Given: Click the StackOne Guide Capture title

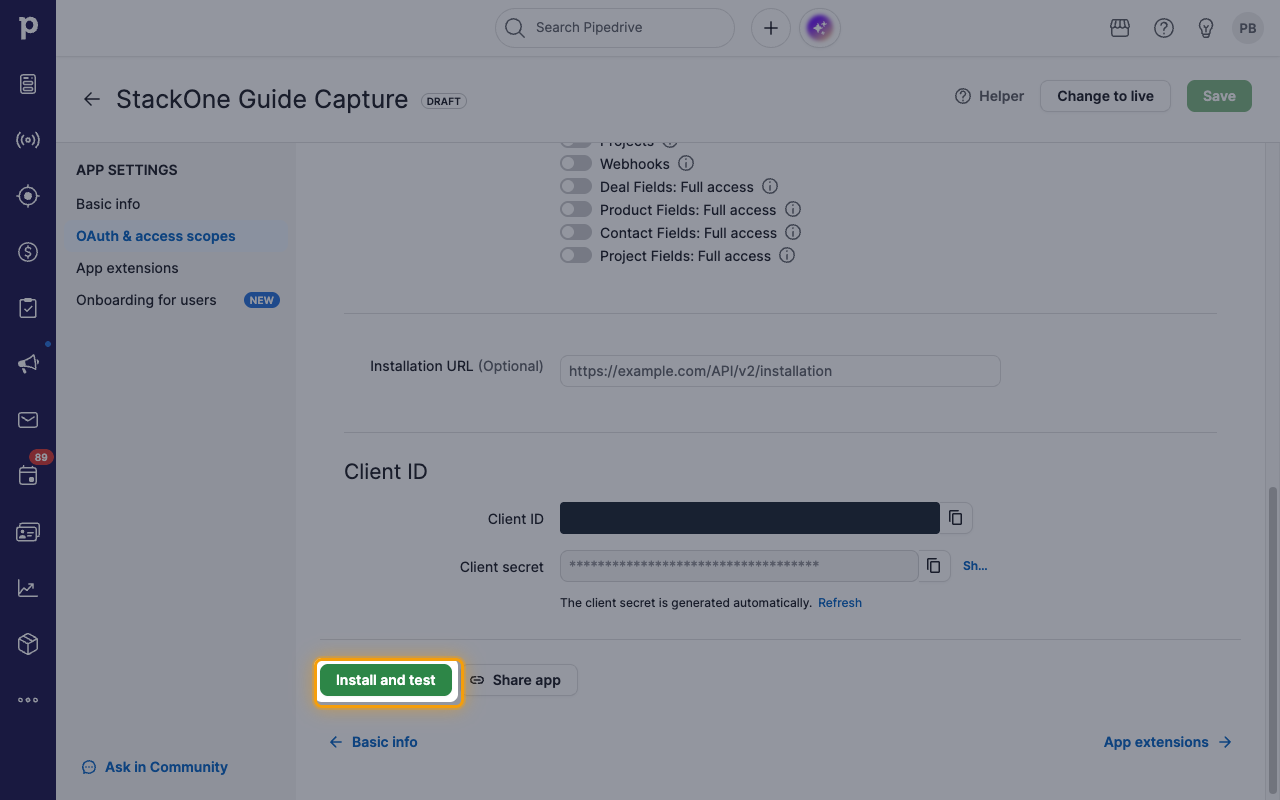Looking at the screenshot, I should (x=262, y=99).
